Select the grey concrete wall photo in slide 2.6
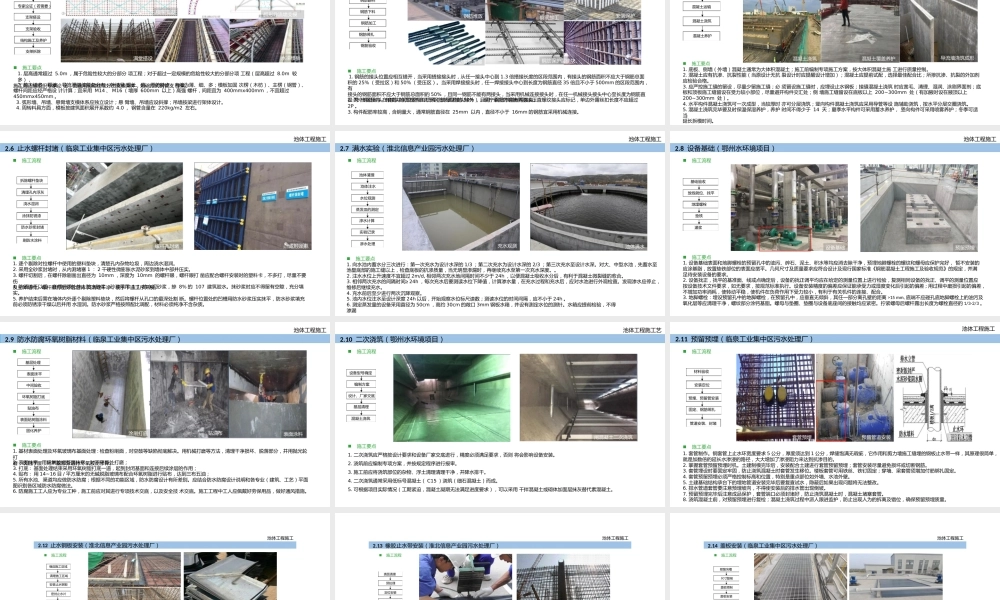This screenshot has height=600, width=1000. (x=124, y=206)
